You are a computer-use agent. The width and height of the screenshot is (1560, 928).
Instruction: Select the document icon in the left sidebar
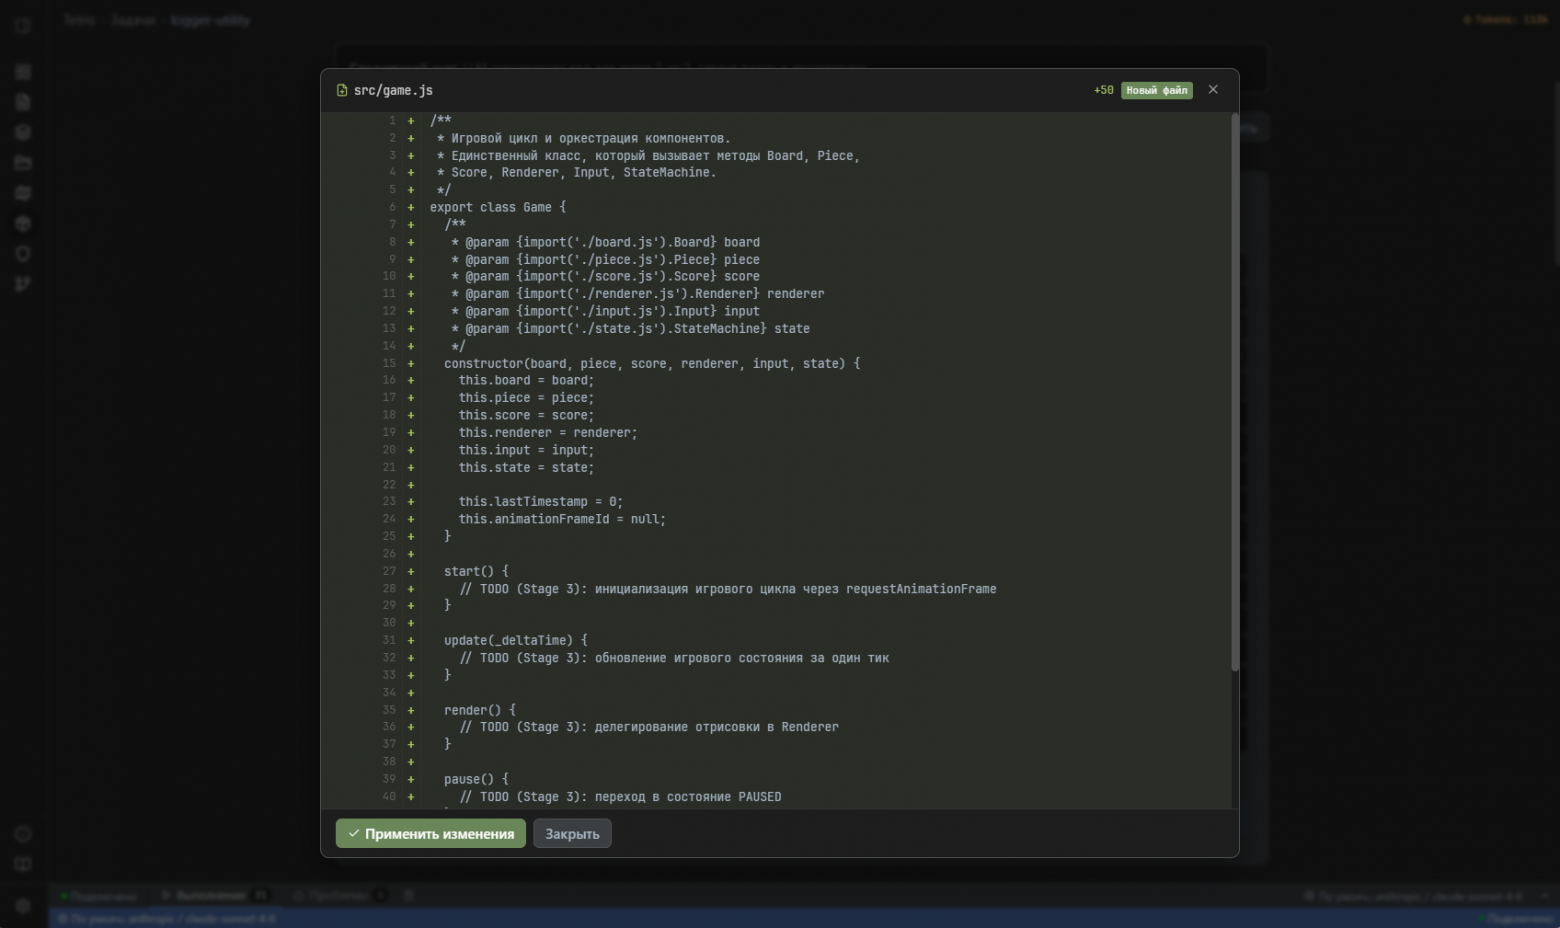point(23,102)
